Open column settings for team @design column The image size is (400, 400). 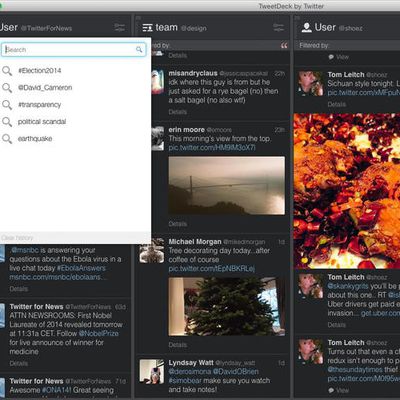tap(278, 27)
